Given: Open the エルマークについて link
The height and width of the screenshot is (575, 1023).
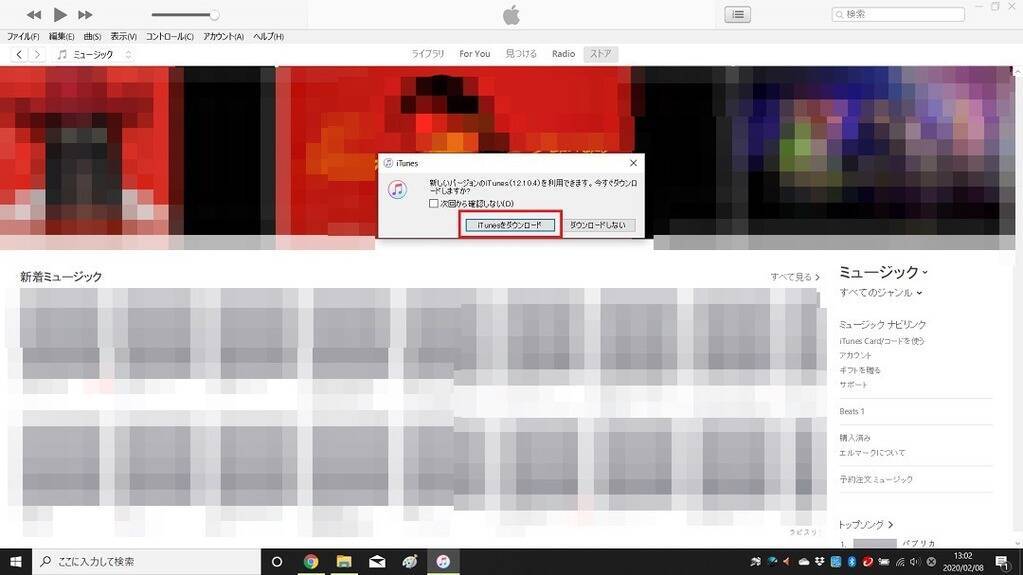Looking at the screenshot, I should pos(872,452).
